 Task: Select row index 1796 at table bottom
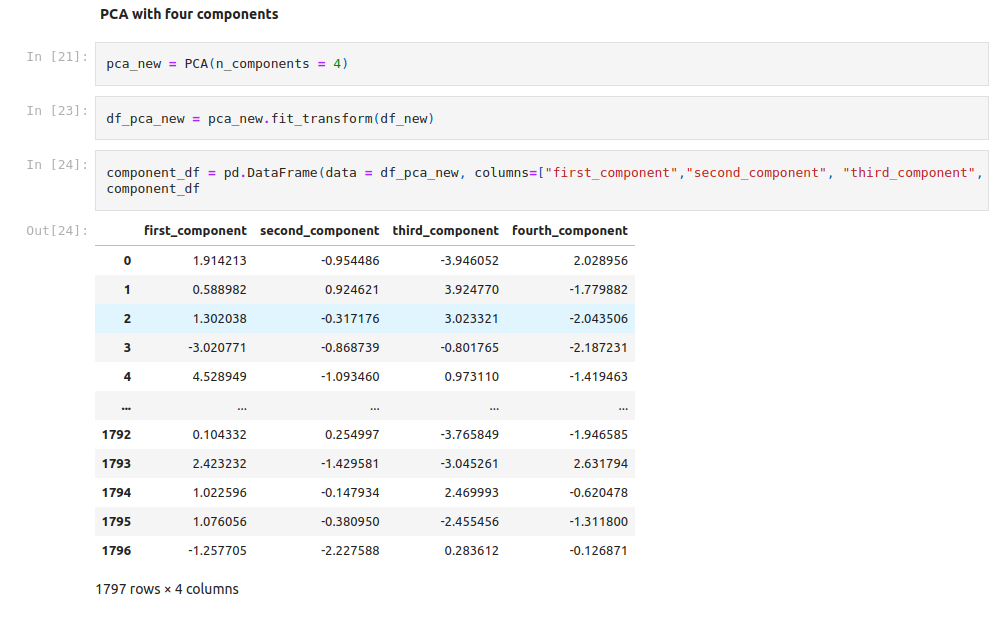[117, 551]
